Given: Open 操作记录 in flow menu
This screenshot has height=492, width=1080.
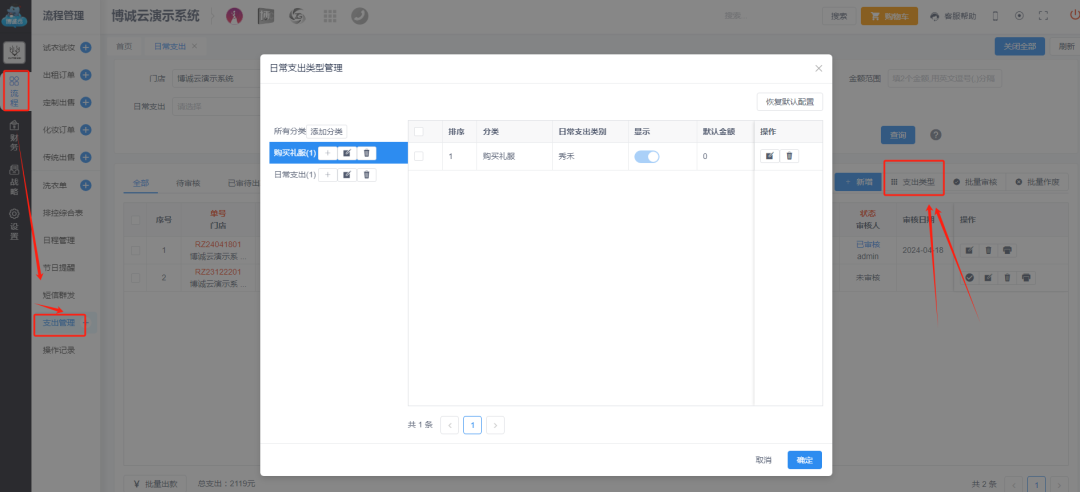Looking at the screenshot, I should click(x=59, y=350).
